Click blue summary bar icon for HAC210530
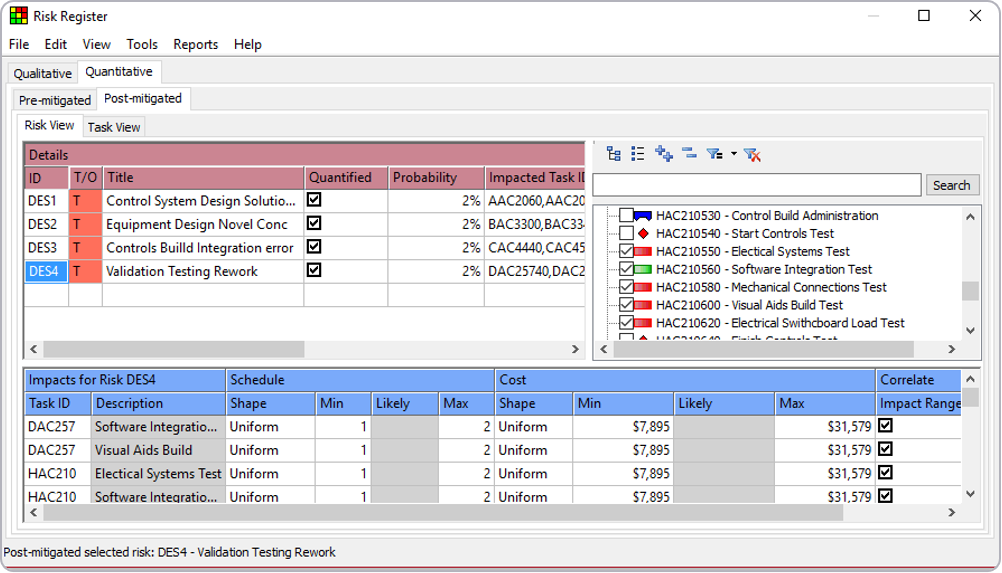Viewport: 1002px width, 573px height. [643, 216]
